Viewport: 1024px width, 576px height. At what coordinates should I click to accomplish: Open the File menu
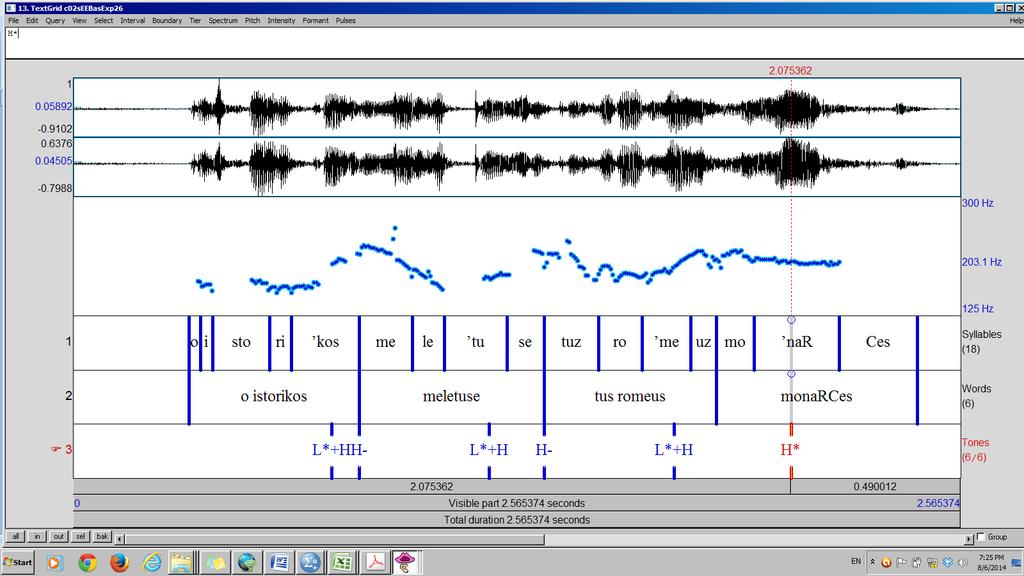click(x=13, y=20)
